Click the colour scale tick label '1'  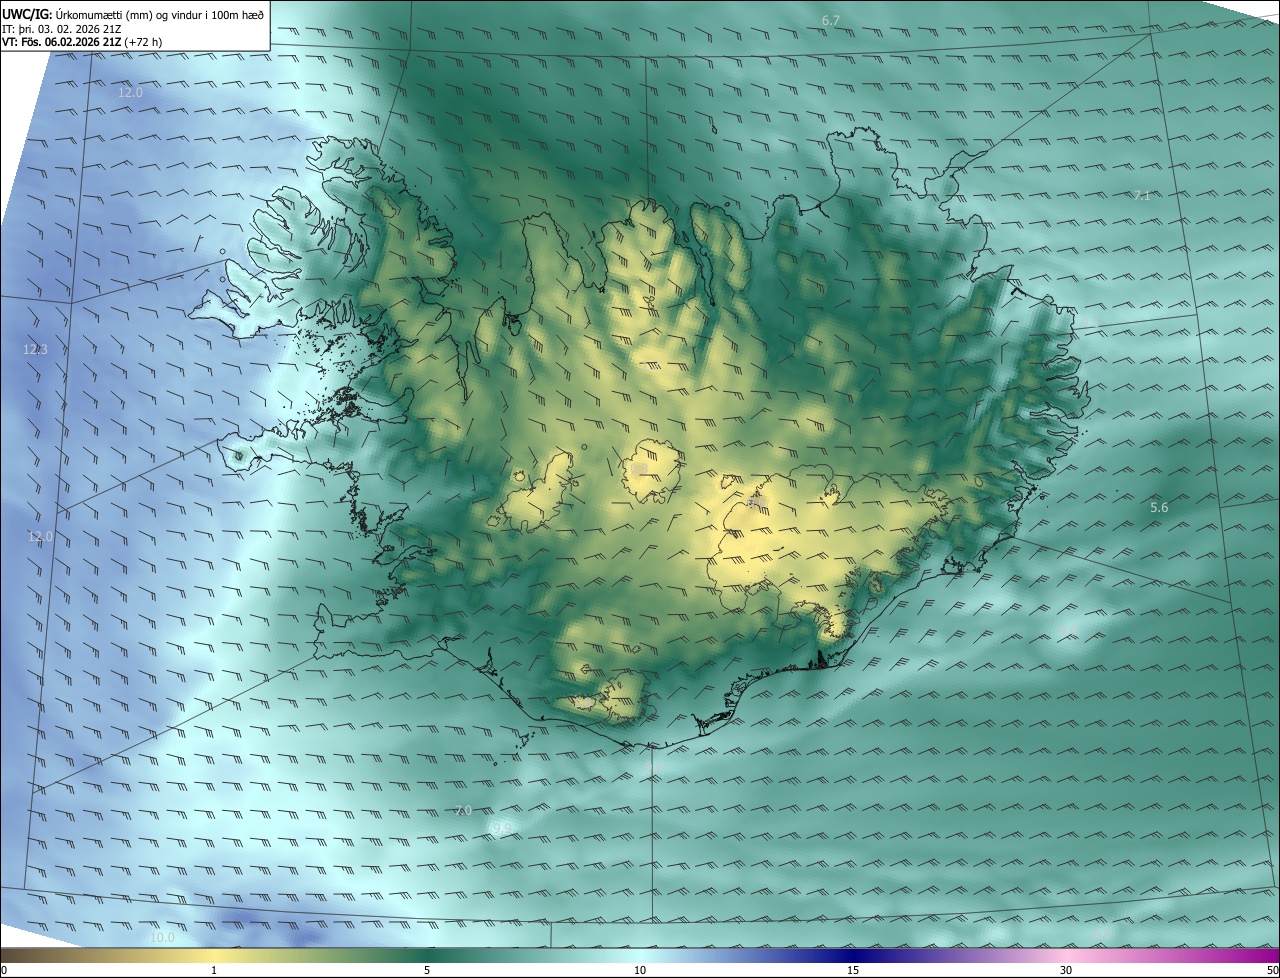(x=214, y=971)
